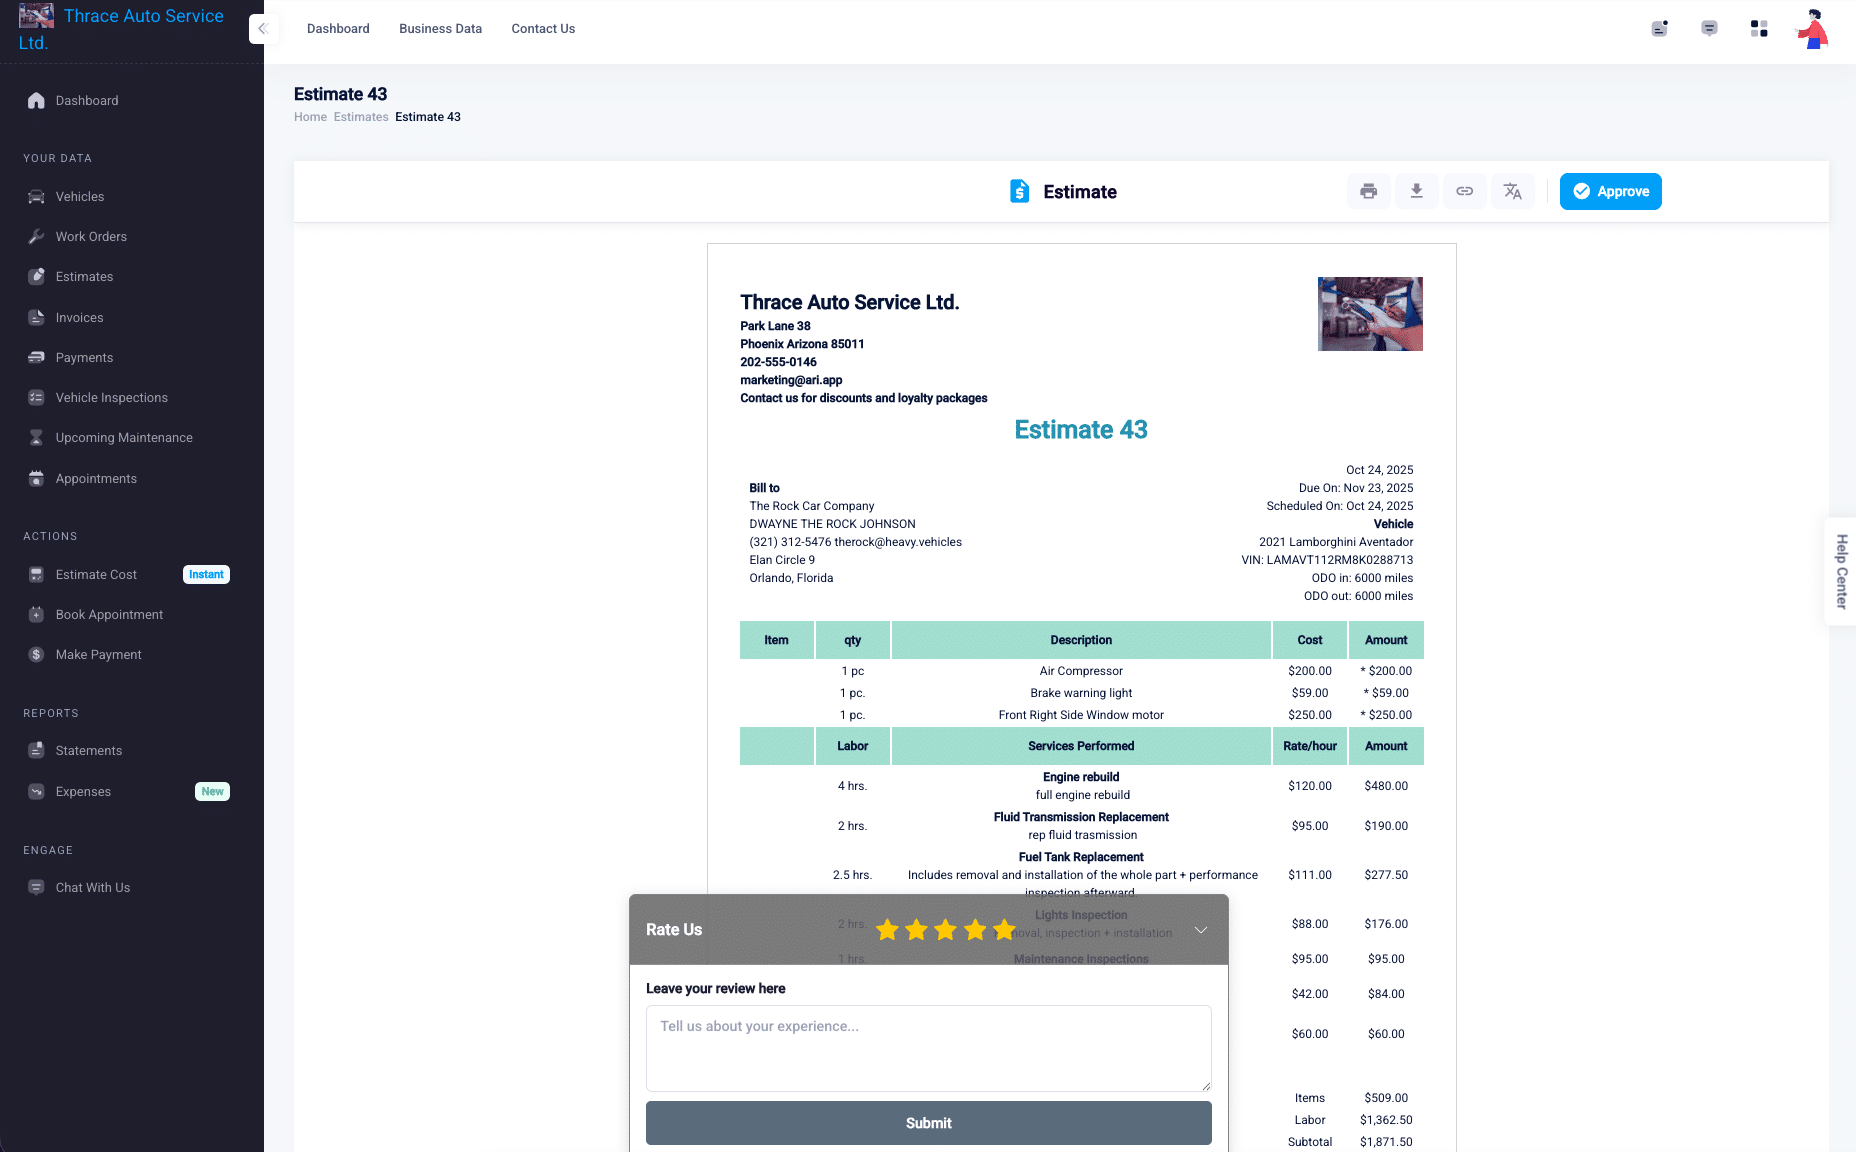Click the Work Orders wrench icon
This screenshot has height=1152, width=1856.
click(36, 237)
